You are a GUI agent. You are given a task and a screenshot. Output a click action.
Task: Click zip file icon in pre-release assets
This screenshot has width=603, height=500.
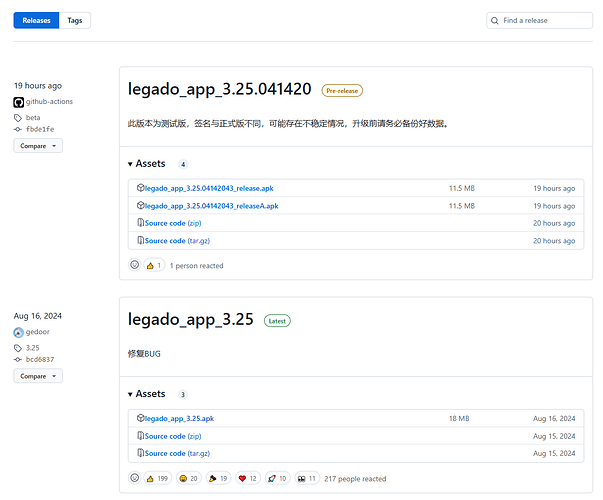[141, 223]
